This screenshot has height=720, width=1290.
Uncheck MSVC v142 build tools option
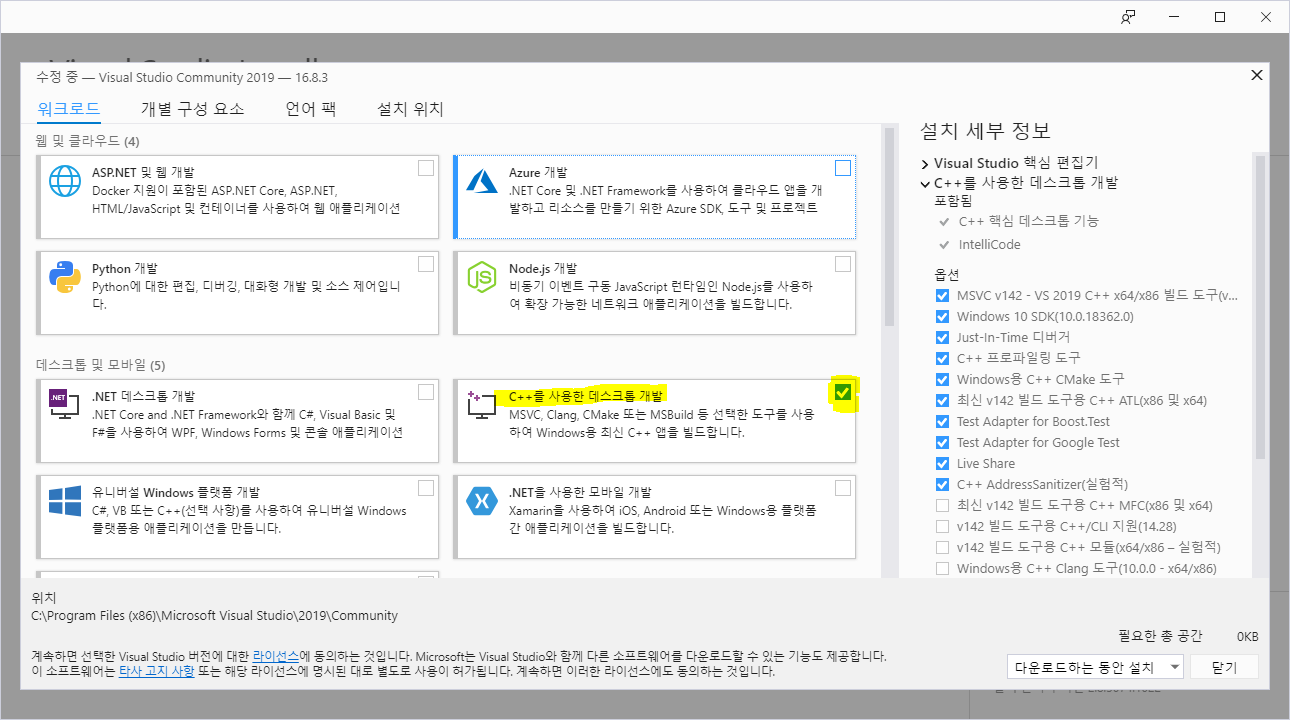tap(942, 296)
